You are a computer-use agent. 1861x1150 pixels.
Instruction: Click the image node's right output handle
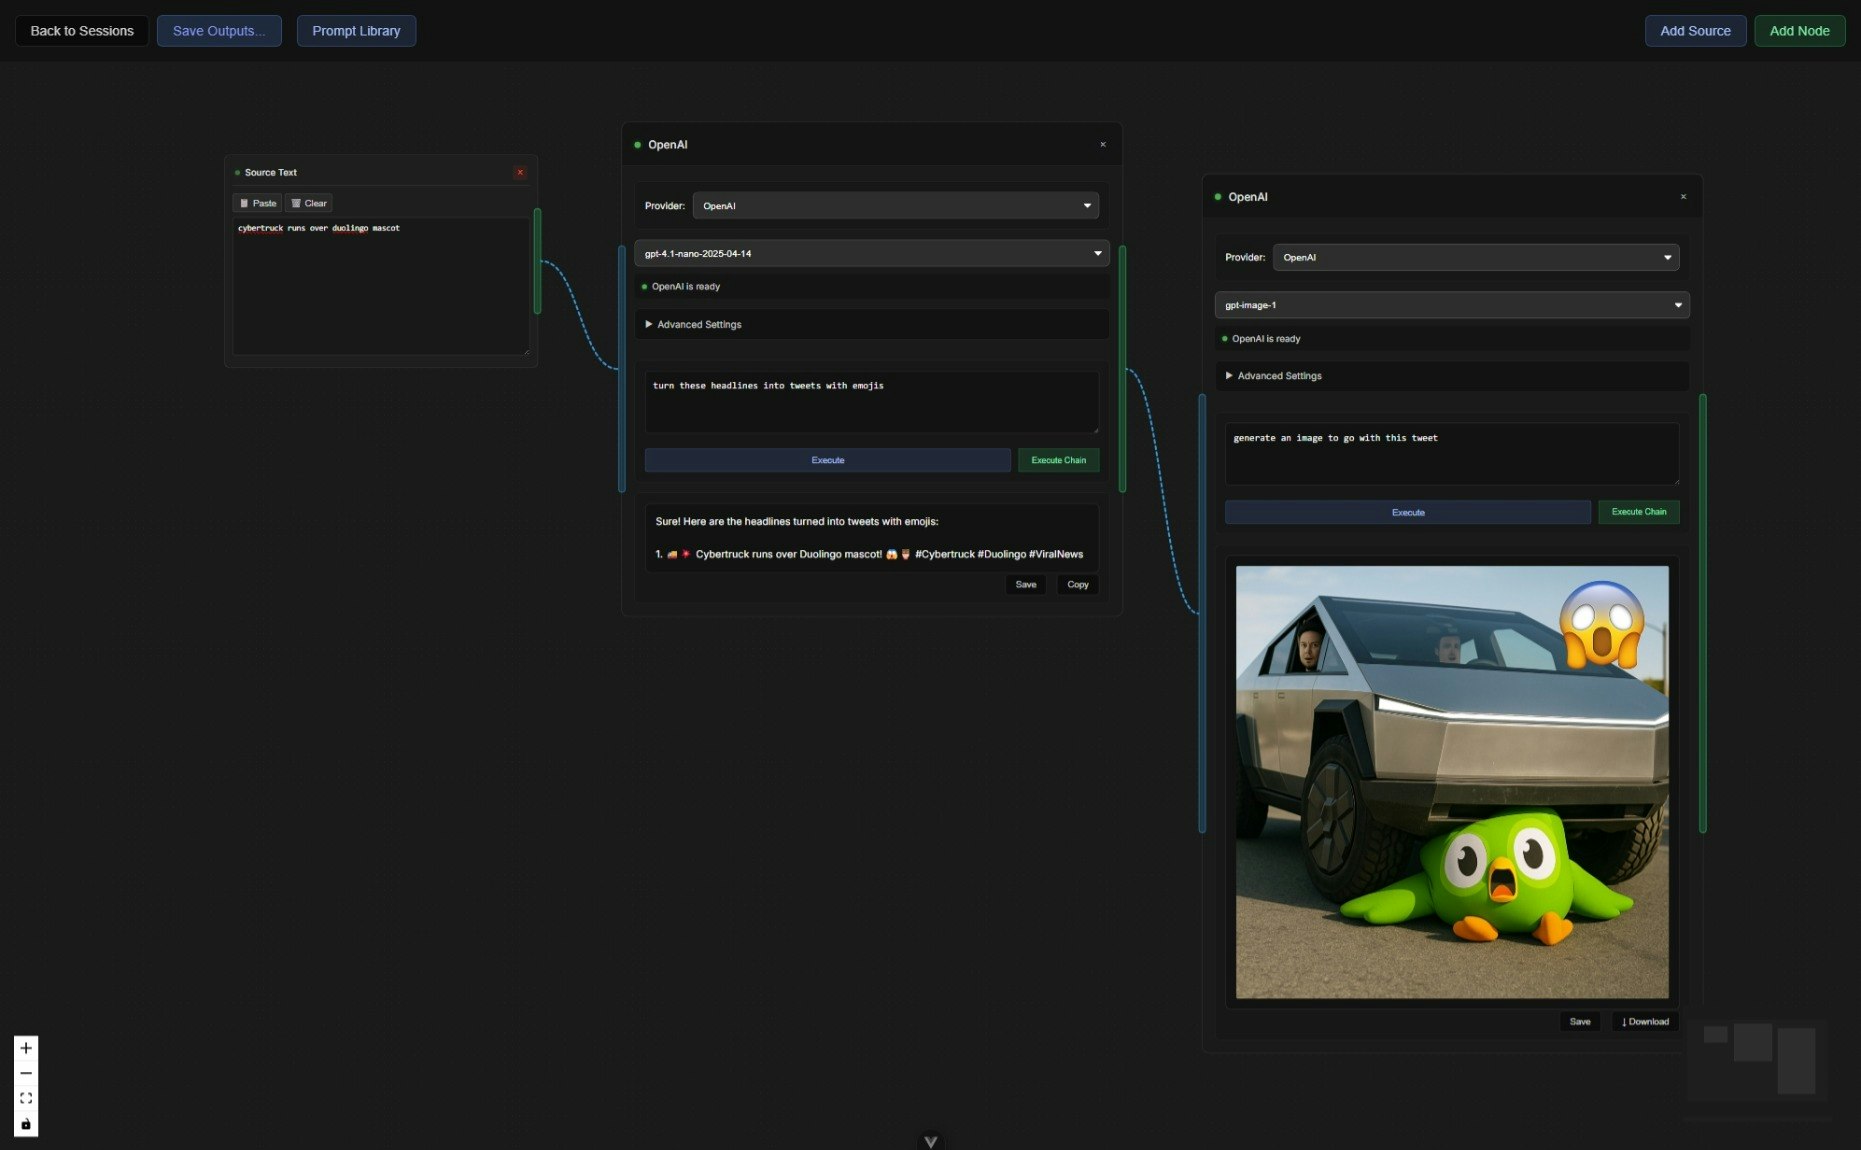[1703, 613]
